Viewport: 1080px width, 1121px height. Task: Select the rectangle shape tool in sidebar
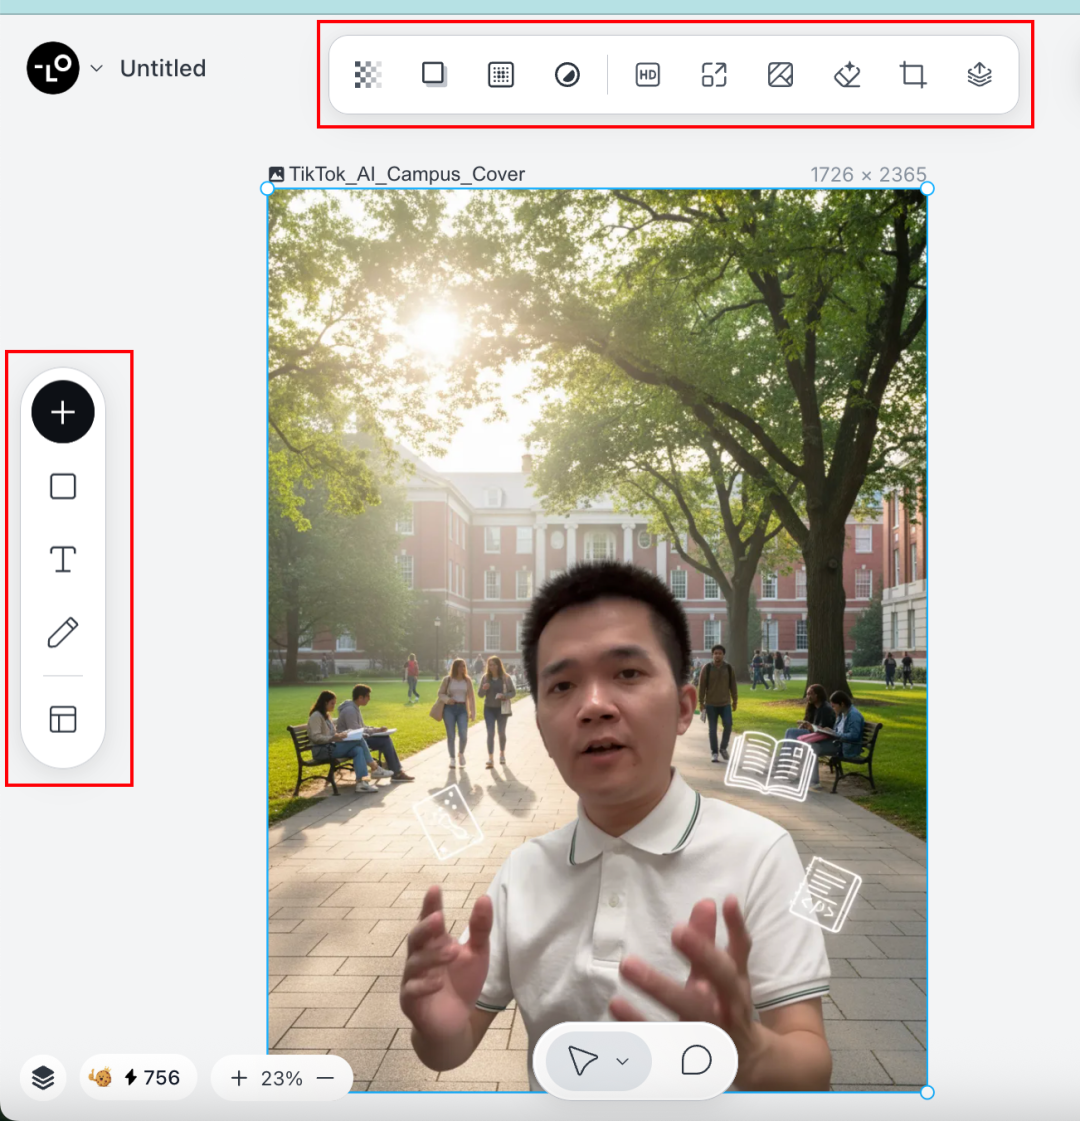[x=63, y=487]
